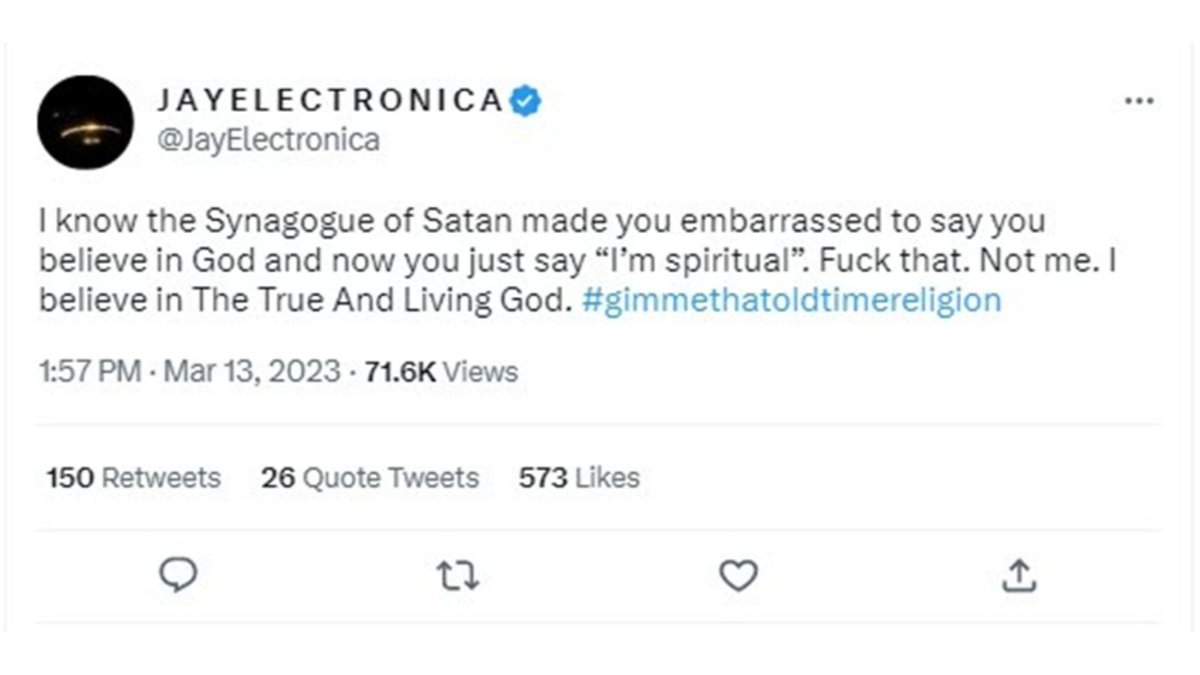Open the three-dot more options menu
This screenshot has width=1200, height=675.
click(1138, 101)
